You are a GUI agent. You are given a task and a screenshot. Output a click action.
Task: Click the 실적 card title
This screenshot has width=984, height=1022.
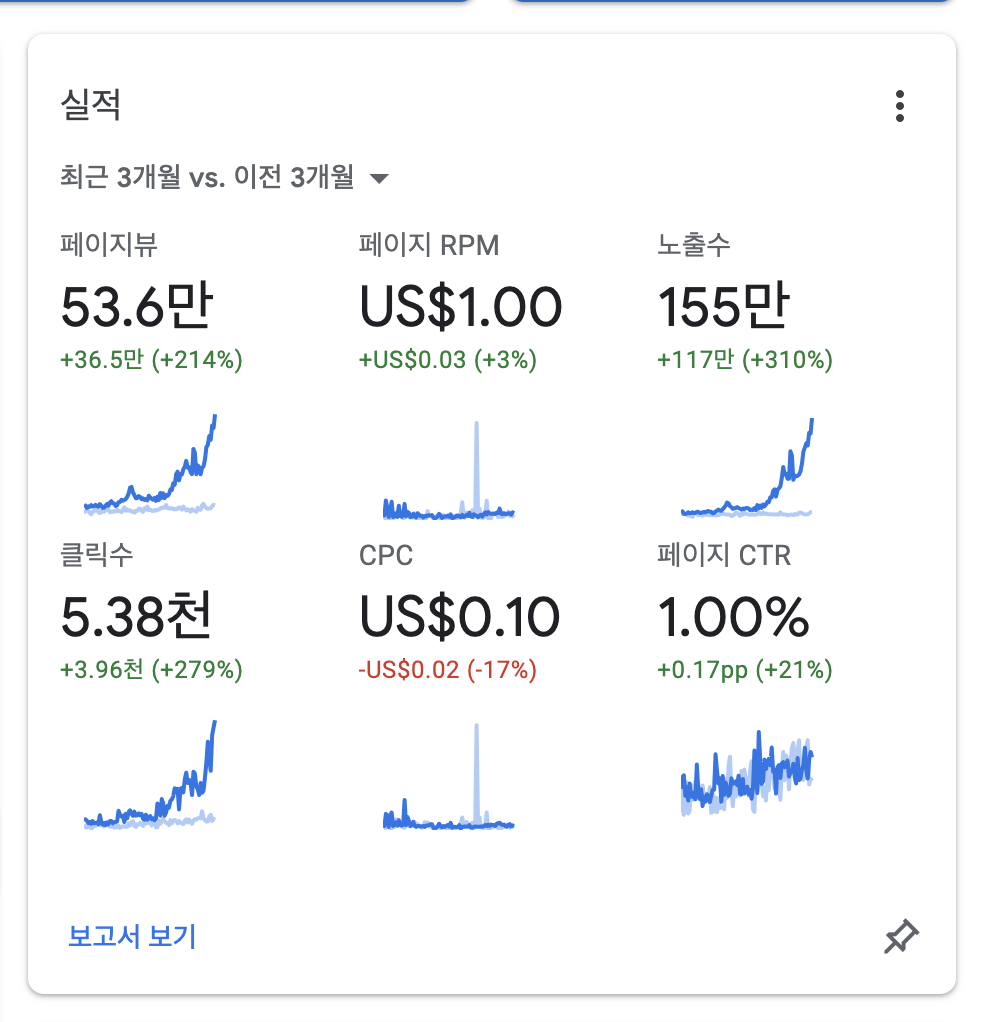click(x=91, y=105)
